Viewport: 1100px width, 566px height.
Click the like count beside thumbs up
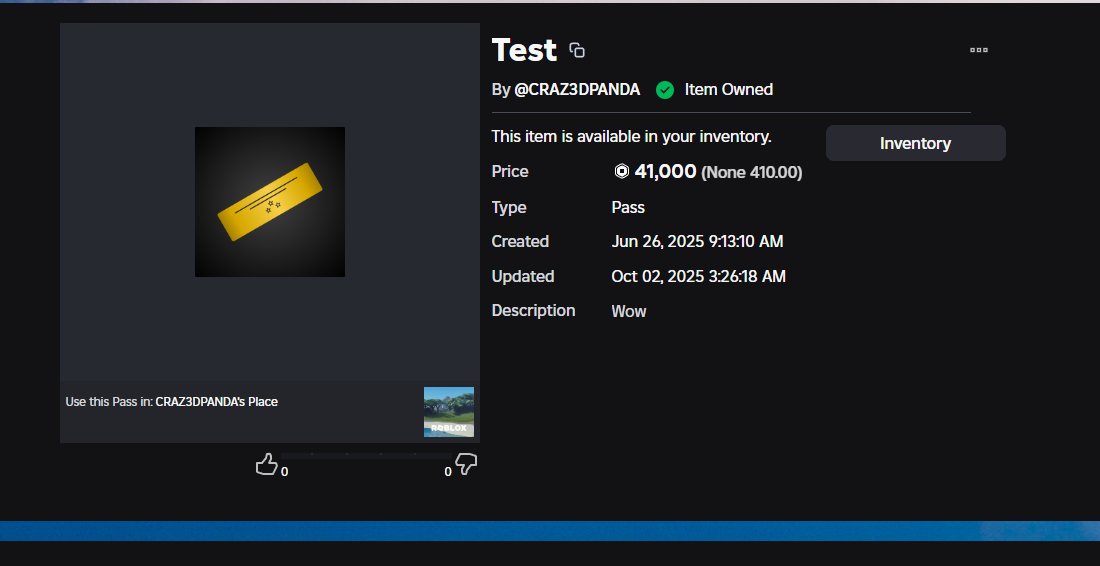pos(284,472)
